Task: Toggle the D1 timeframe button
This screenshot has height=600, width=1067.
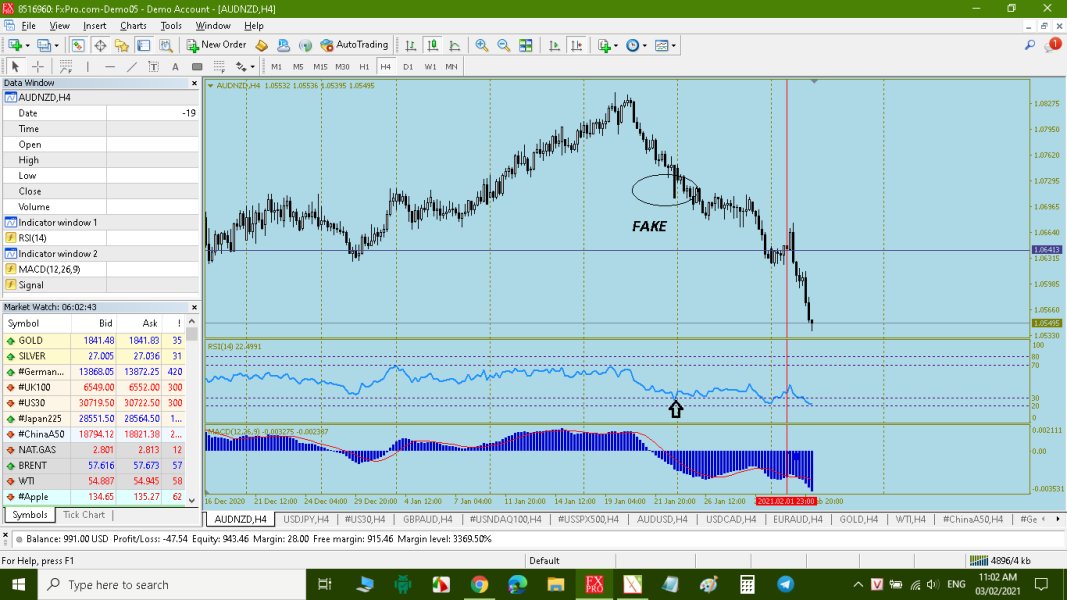Action: click(408, 67)
